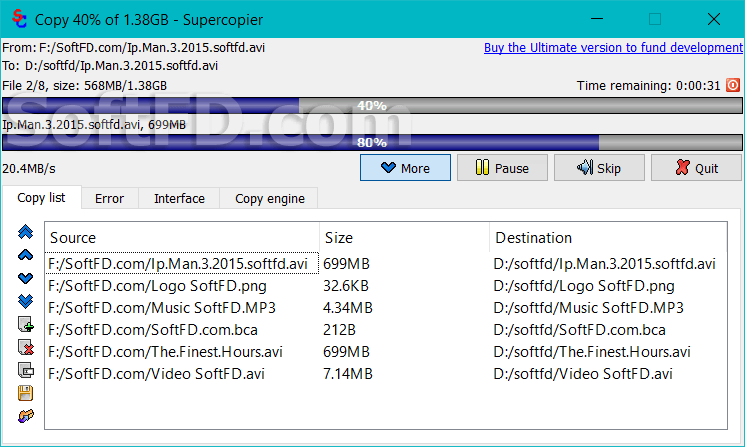Select source row Video SoftFD.avi

tap(156, 374)
